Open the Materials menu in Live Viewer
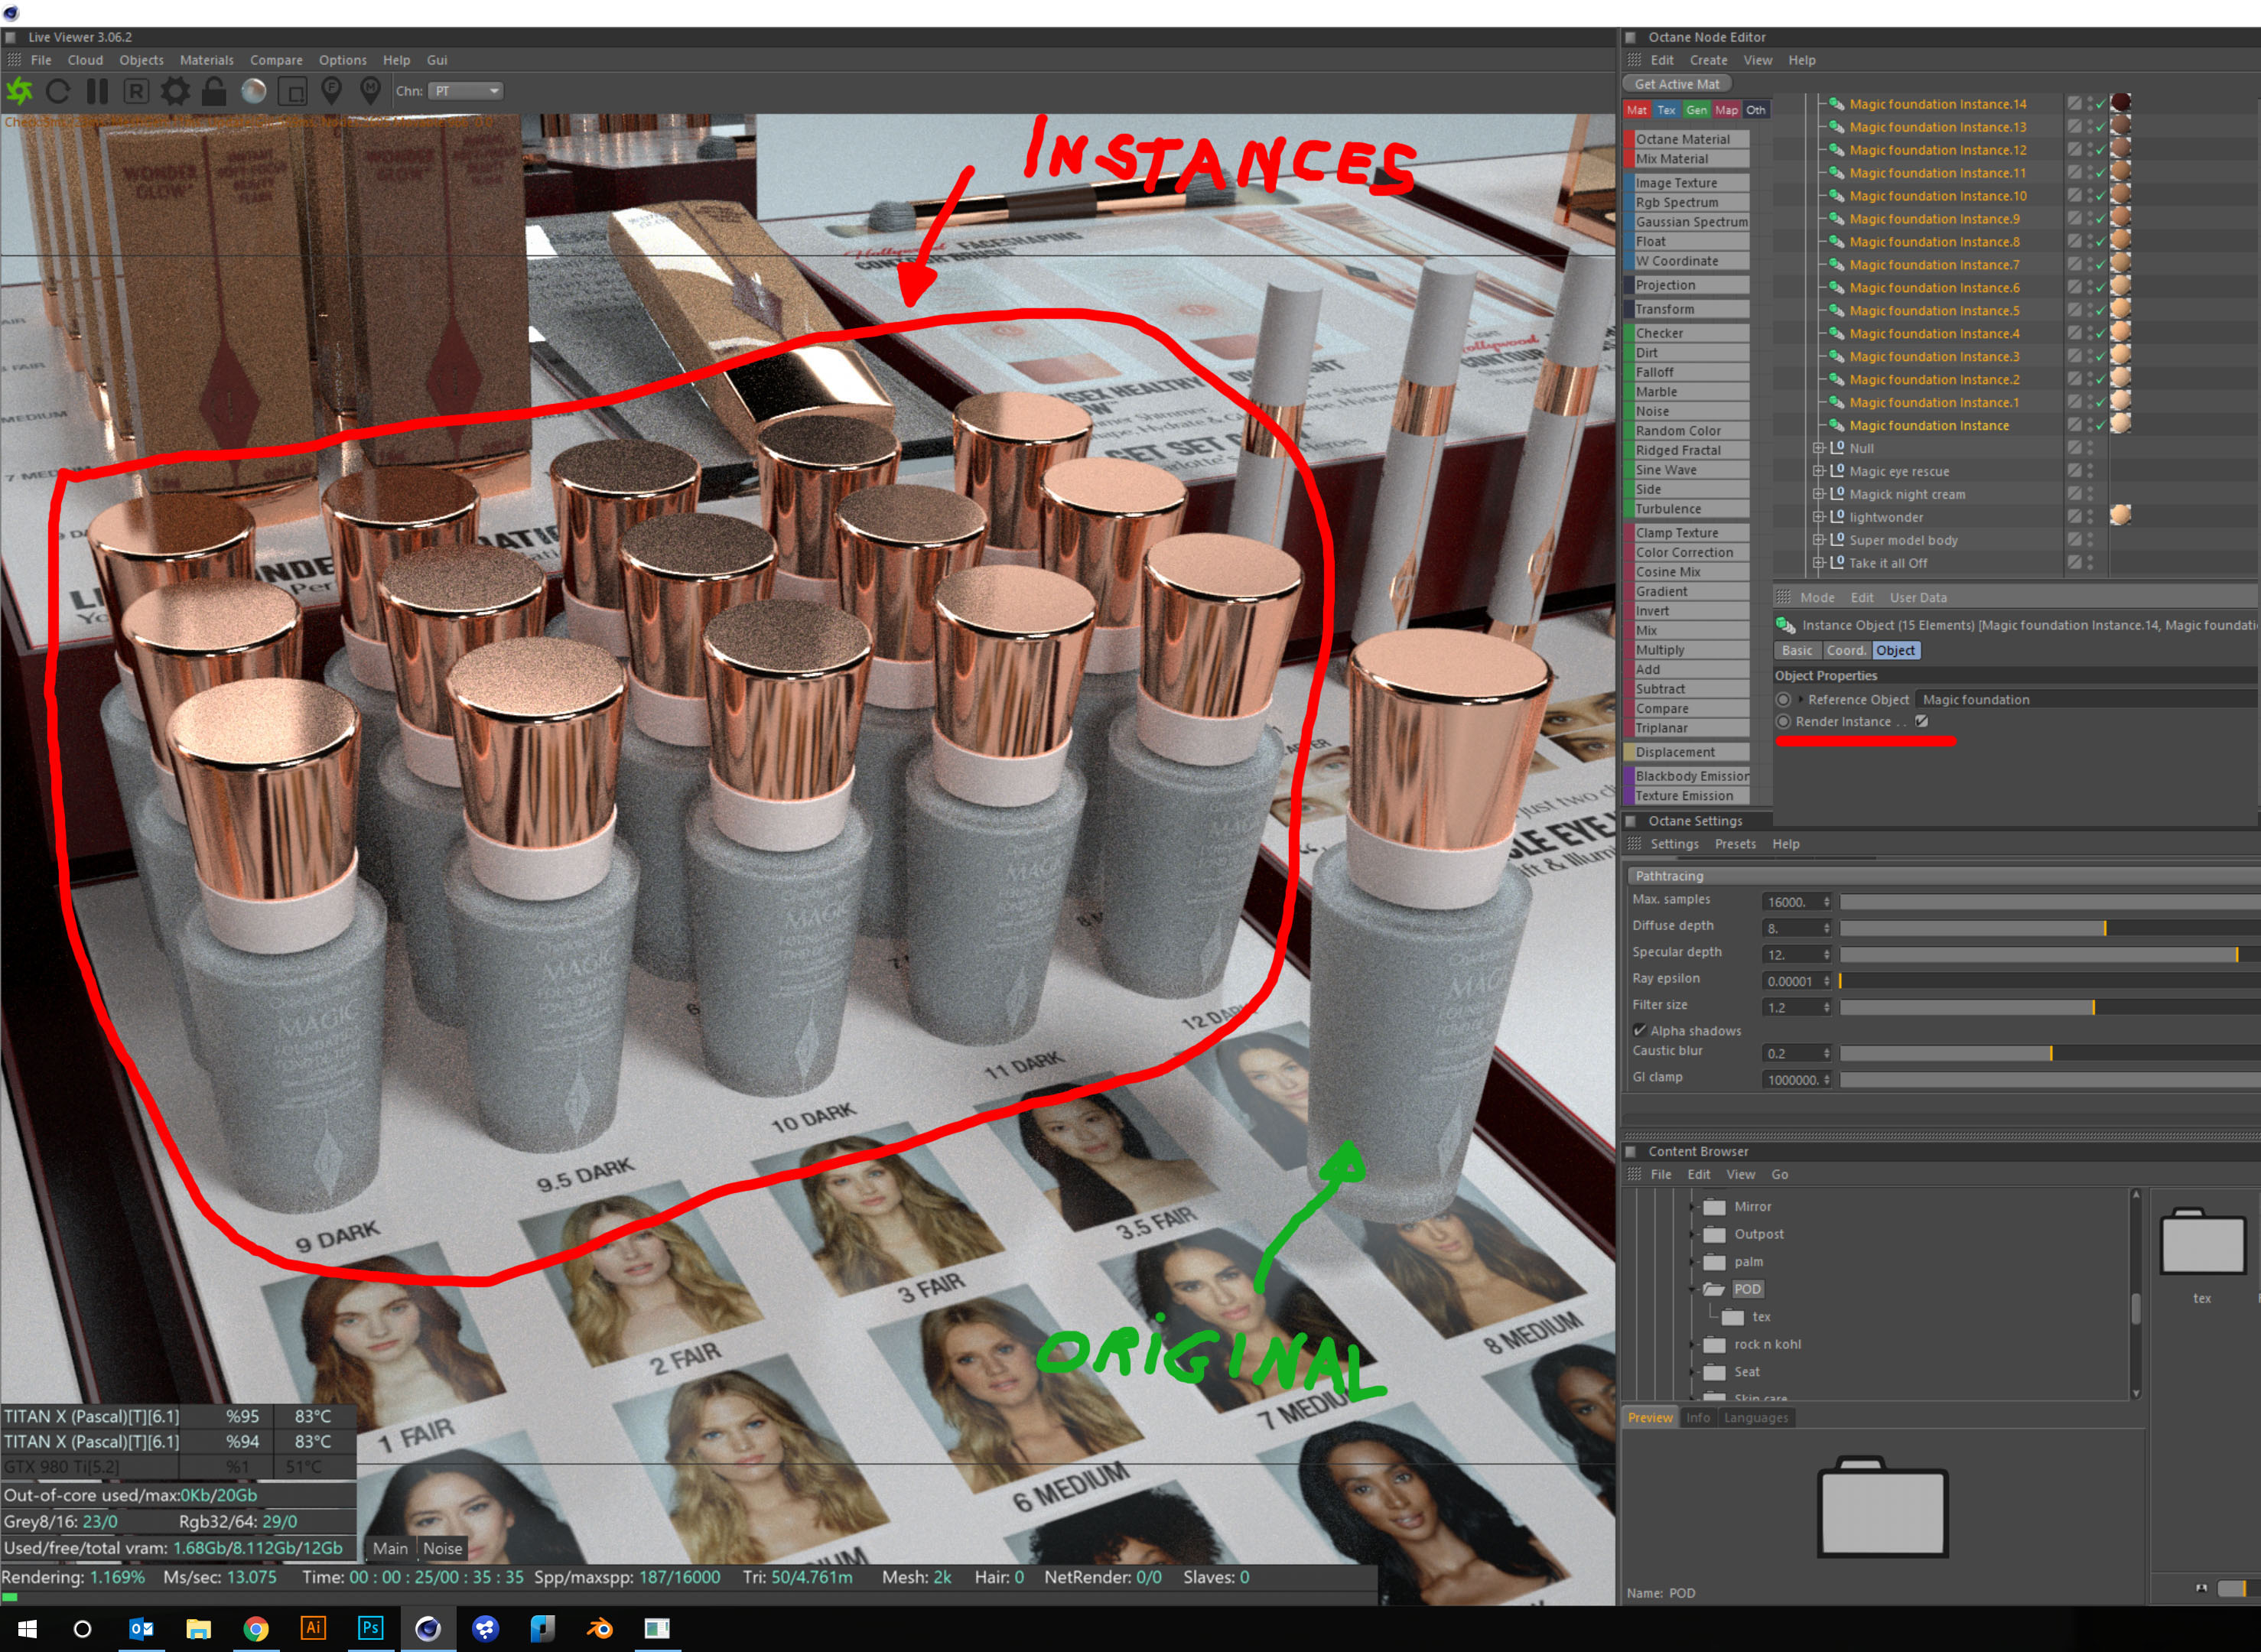Screen dimensions: 2261x1652 [206, 60]
